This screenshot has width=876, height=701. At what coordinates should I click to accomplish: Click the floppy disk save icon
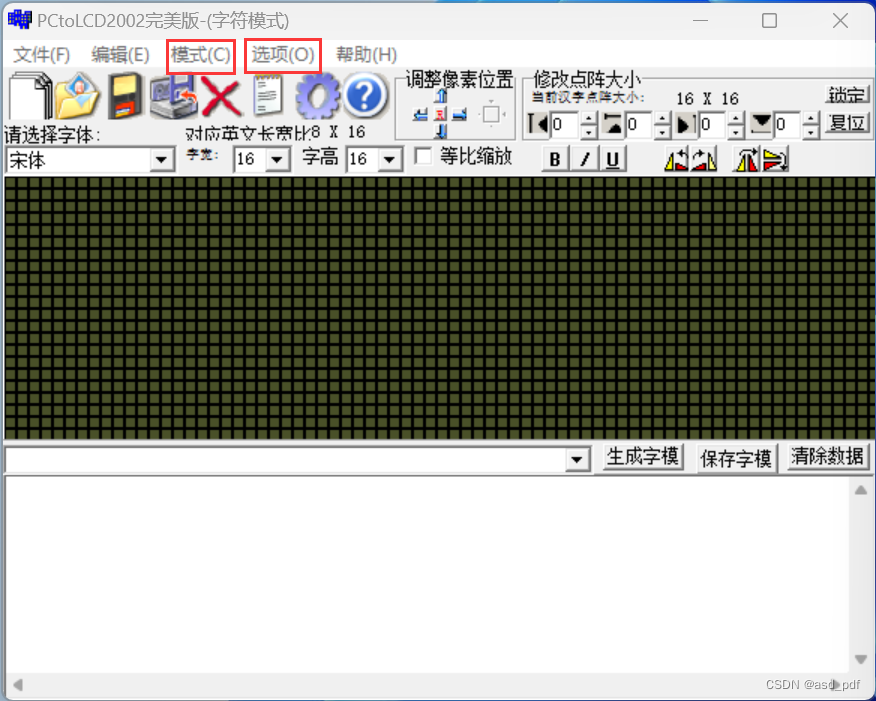125,96
